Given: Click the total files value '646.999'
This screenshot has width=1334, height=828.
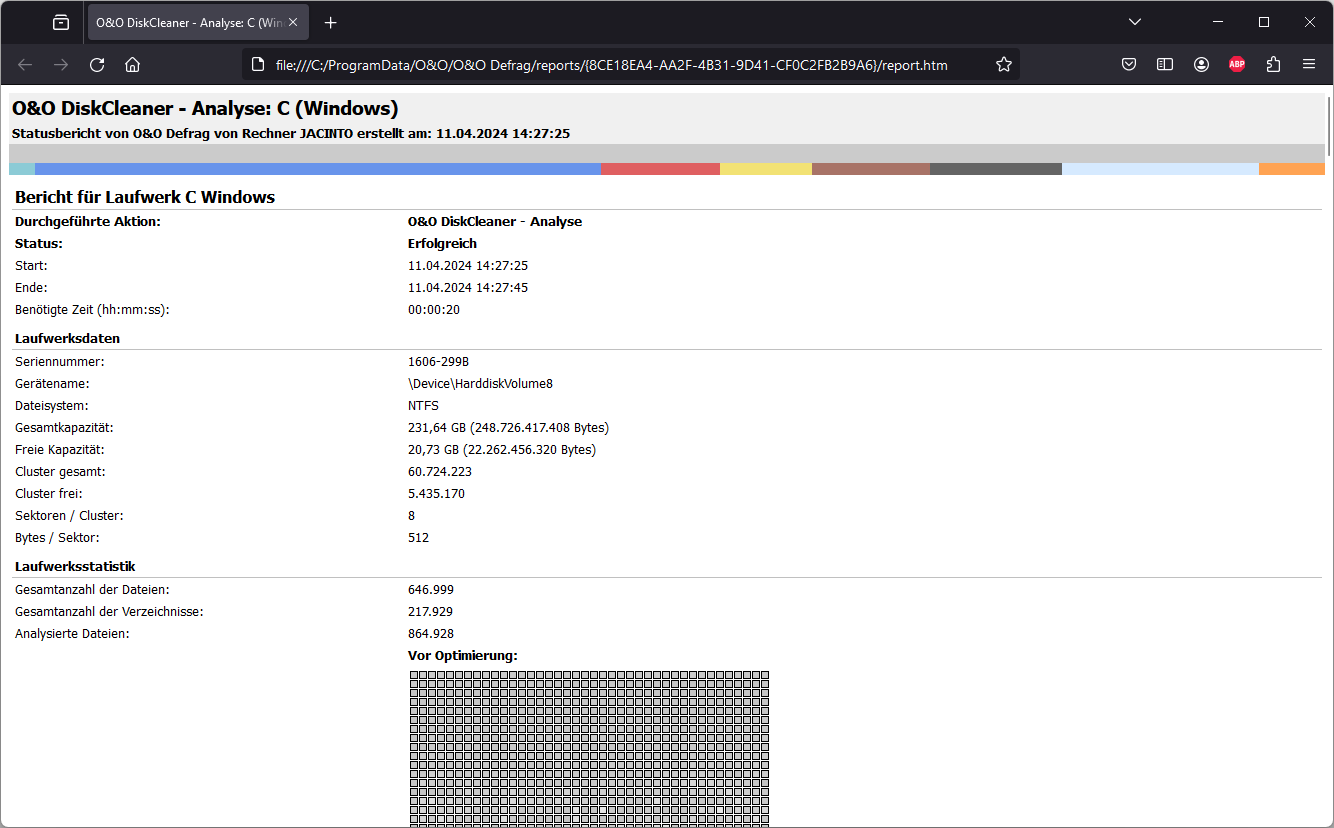Looking at the screenshot, I should [x=431, y=589].
